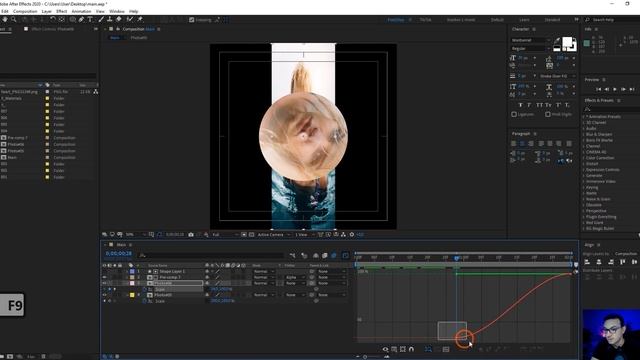
Task: Open the Composition menu
Action: (25, 11)
